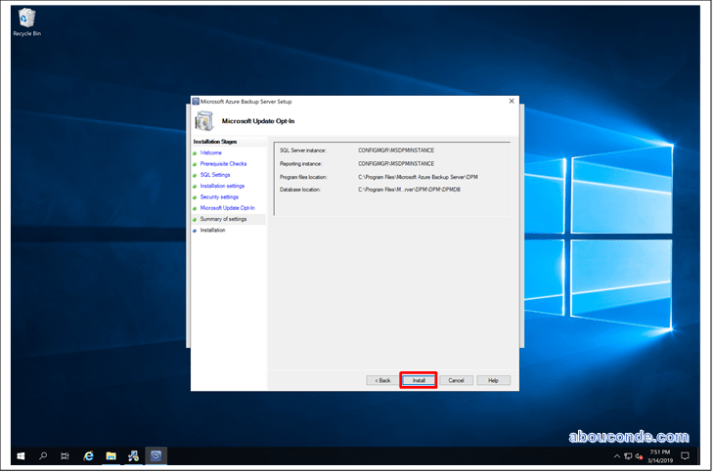Cancel the setup wizard
Screen dimensions: 714x472
[x=455, y=380]
